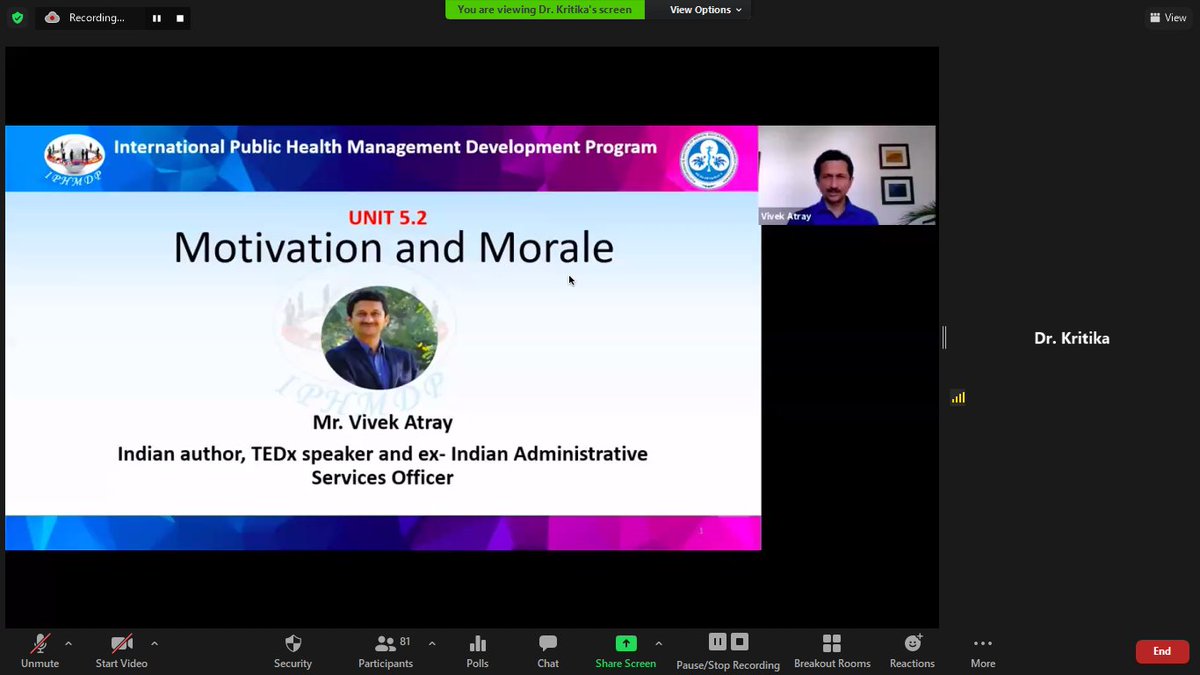1200x675 pixels.
Task: Click 'International Public Health Management Development Program' header text
Action: click(x=385, y=147)
